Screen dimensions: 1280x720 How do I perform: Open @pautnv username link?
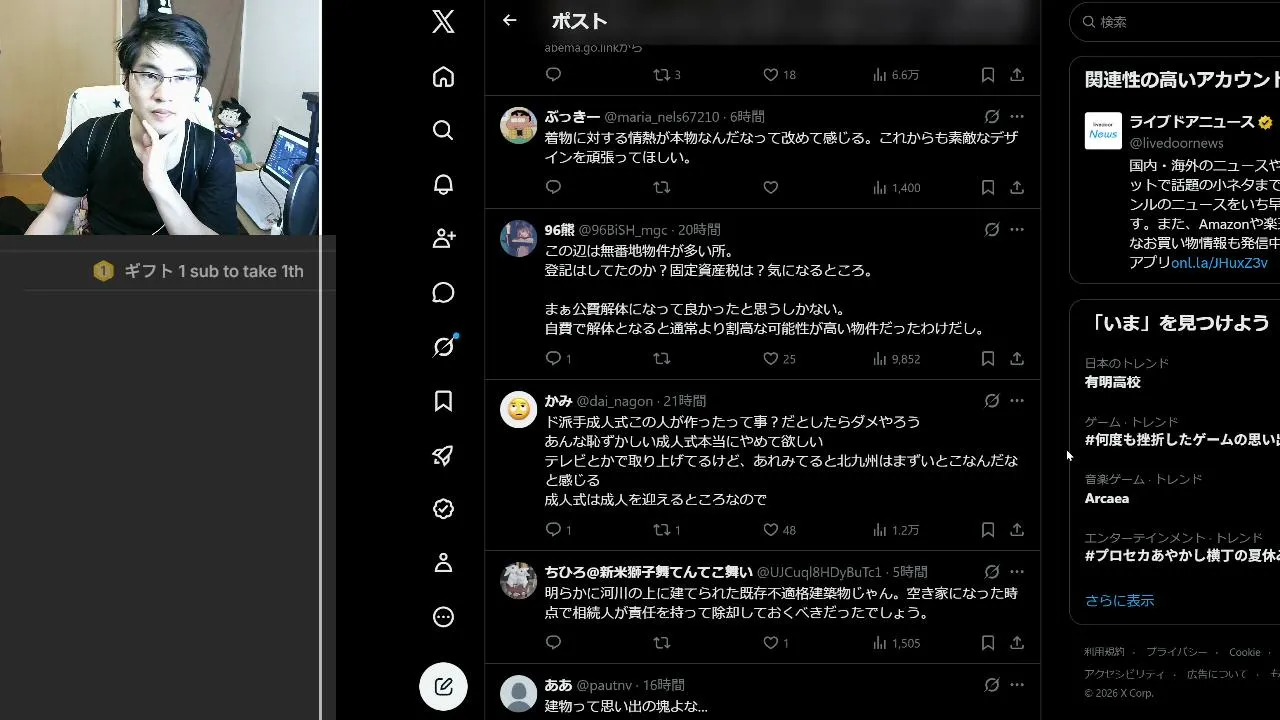click(x=604, y=685)
